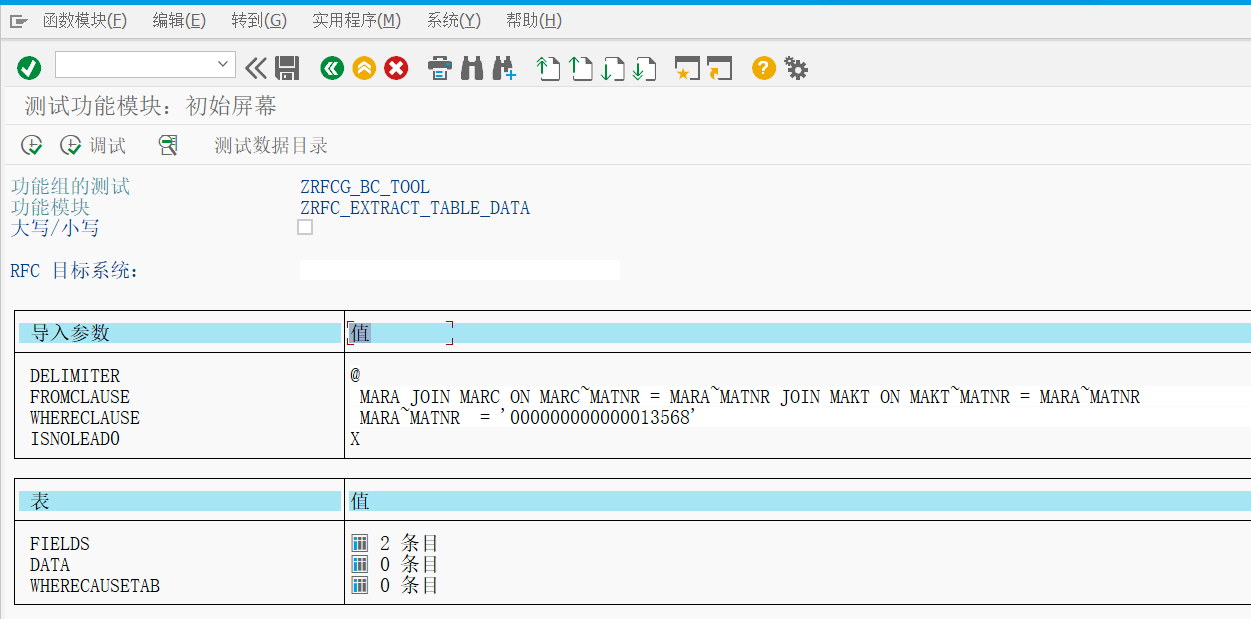Viewport: 1251px width, 619px height.
Task: Click the RFC 目标系统 input field
Action: (460, 268)
